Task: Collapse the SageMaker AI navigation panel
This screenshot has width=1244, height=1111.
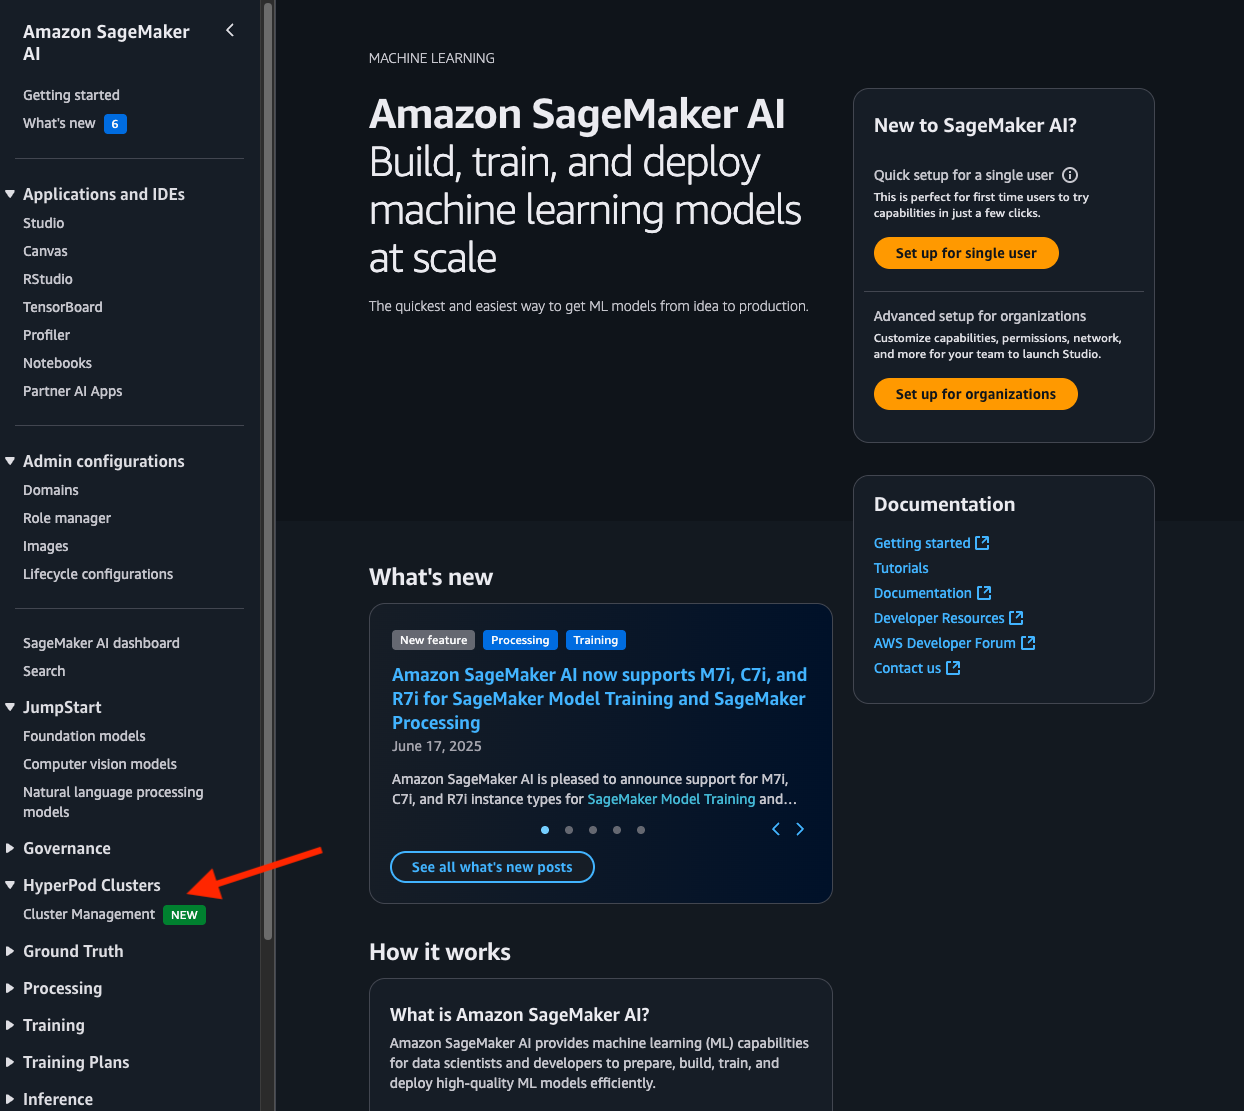Action: click(x=230, y=31)
